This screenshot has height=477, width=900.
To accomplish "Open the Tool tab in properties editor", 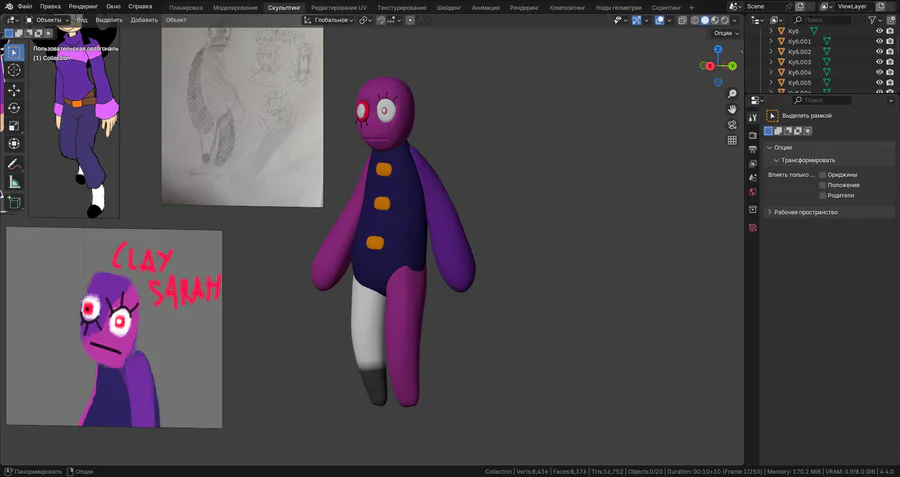I will [x=753, y=118].
